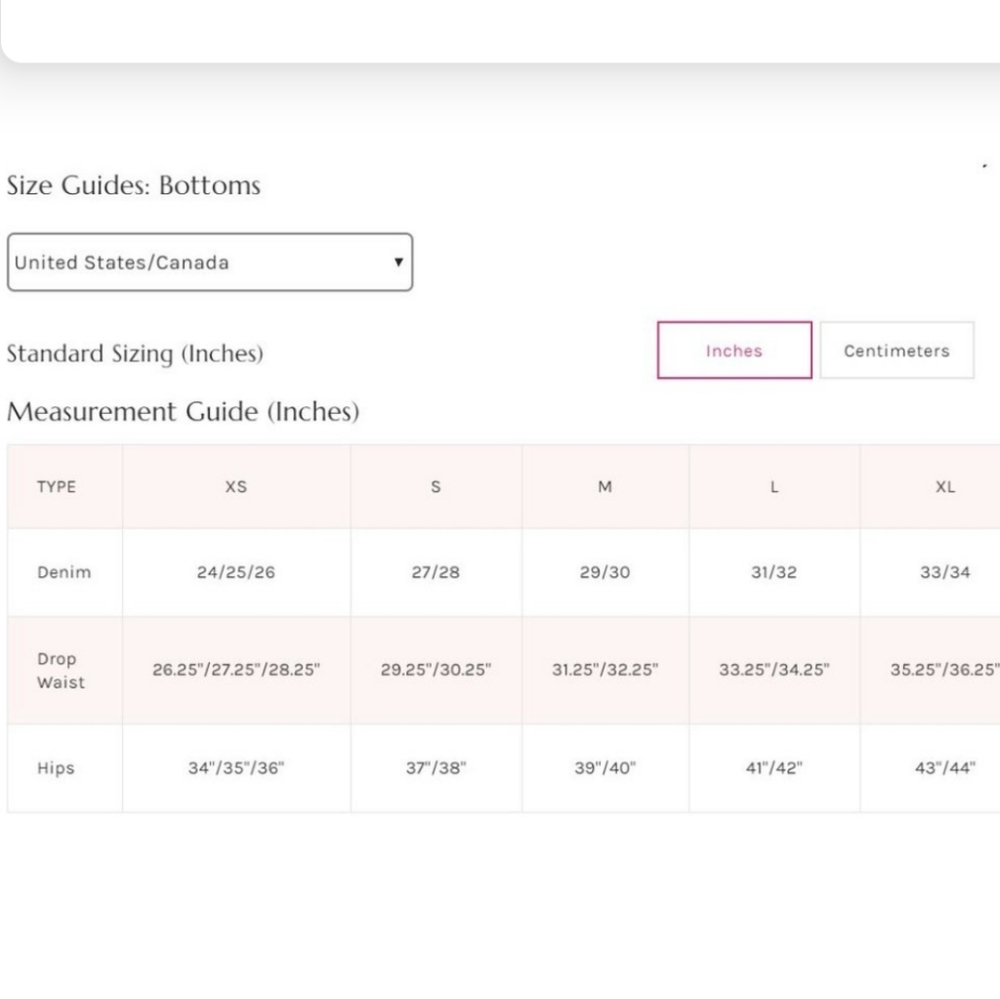The width and height of the screenshot is (1000, 999).
Task: Switch units to Inches
Action: (734, 350)
